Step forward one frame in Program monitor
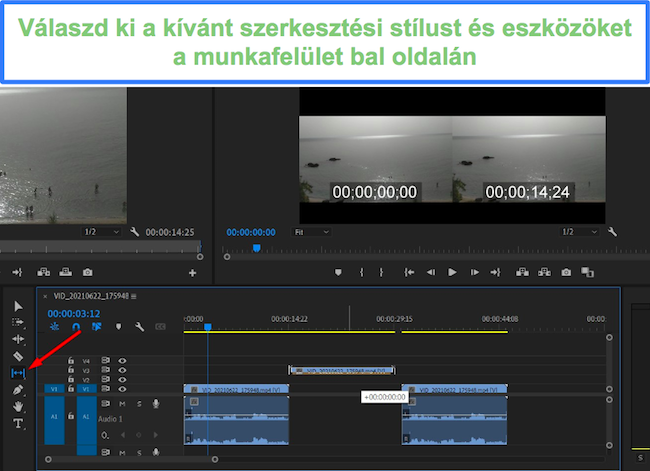The width and height of the screenshot is (650, 471). pos(475,272)
